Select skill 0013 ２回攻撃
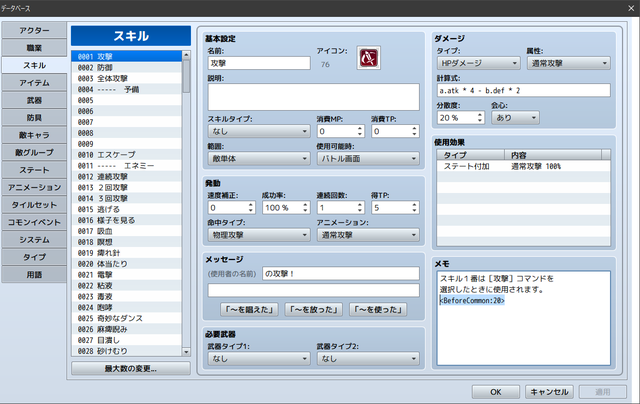The width and height of the screenshot is (640, 404). tap(127, 187)
